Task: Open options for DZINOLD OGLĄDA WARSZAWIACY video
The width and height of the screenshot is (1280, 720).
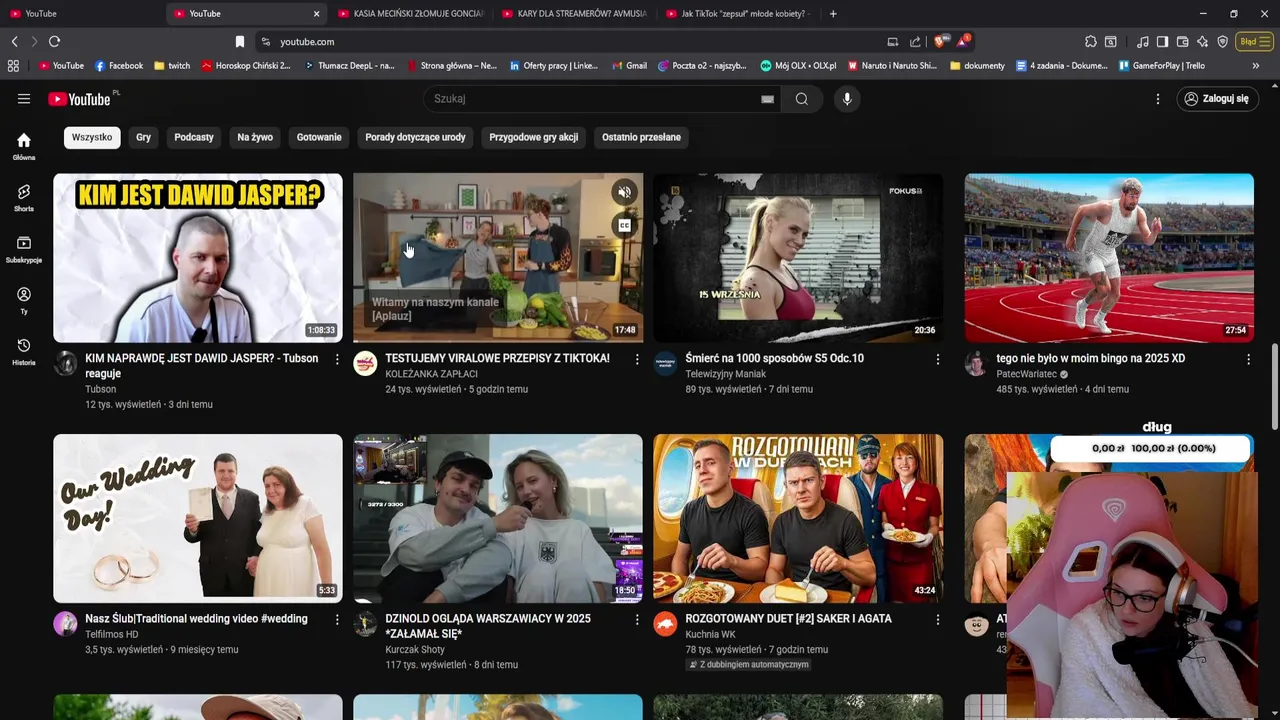Action: pos(637,619)
